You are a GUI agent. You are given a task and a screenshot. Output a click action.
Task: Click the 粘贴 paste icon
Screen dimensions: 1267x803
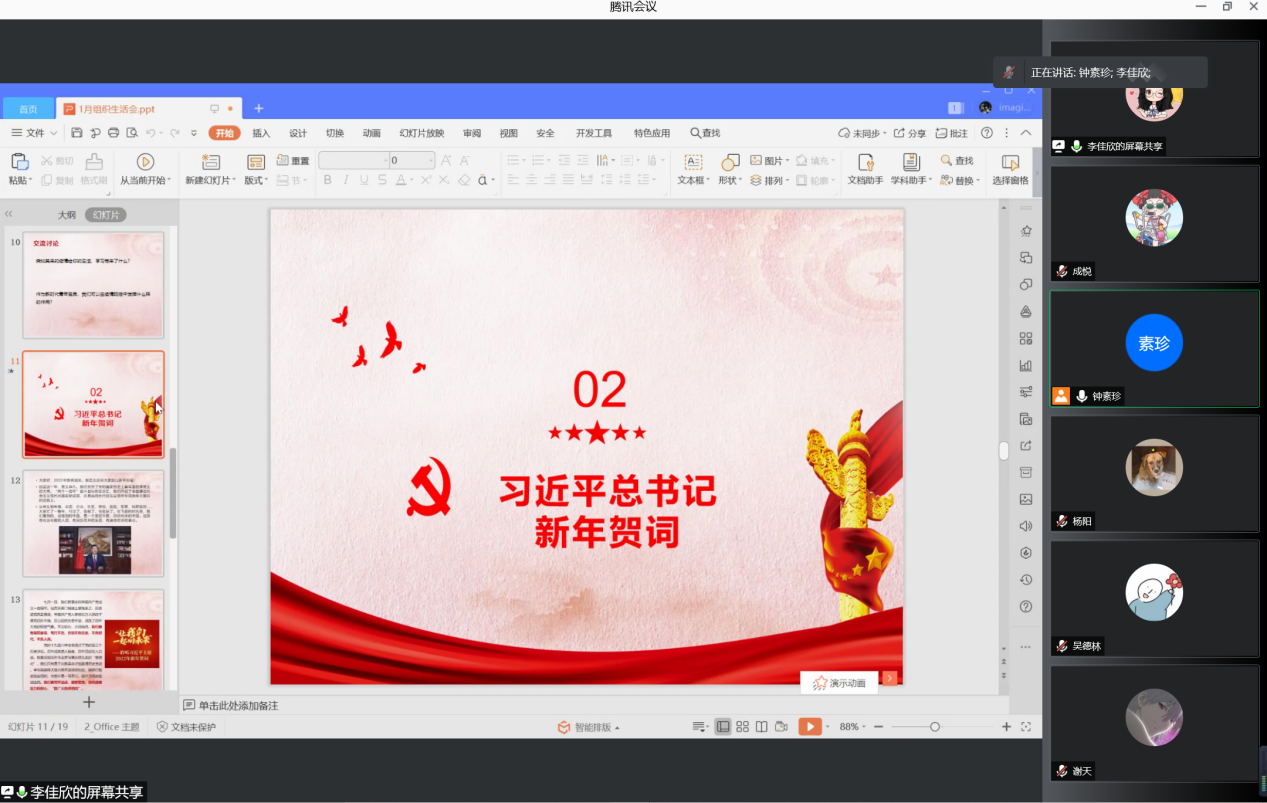coord(19,162)
